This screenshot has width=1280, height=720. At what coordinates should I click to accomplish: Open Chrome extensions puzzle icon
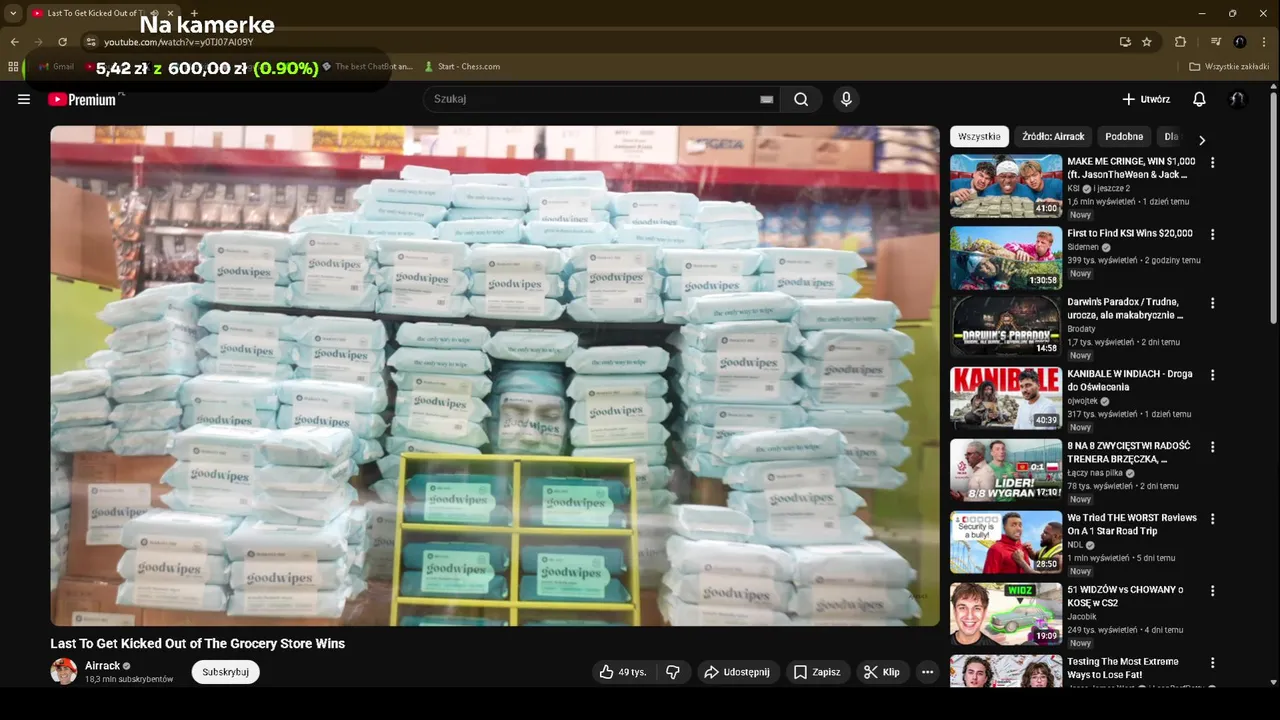tap(1180, 42)
